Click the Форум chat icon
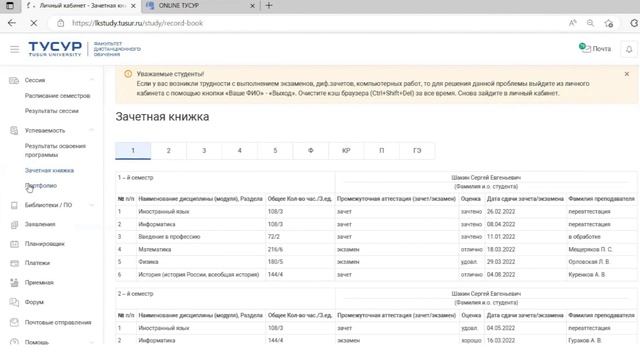The width and height of the screenshot is (640, 360). 14,302
